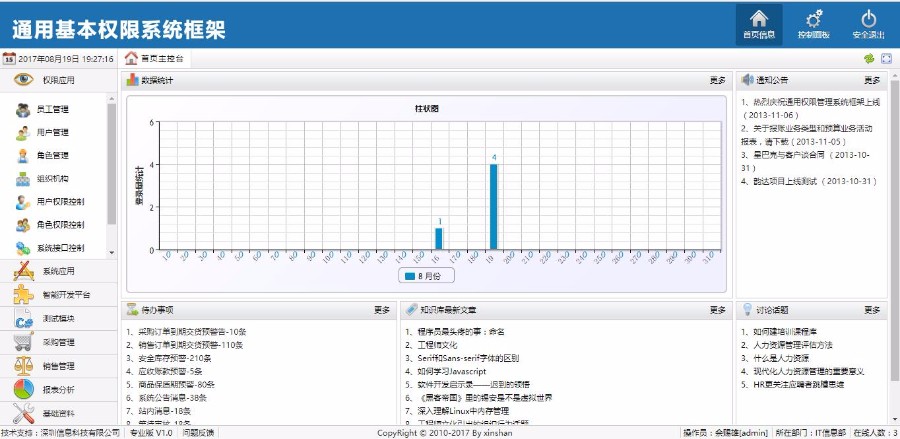
Task: Open todo item 销售订单到期交货预警-110条
Action: (184, 345)
